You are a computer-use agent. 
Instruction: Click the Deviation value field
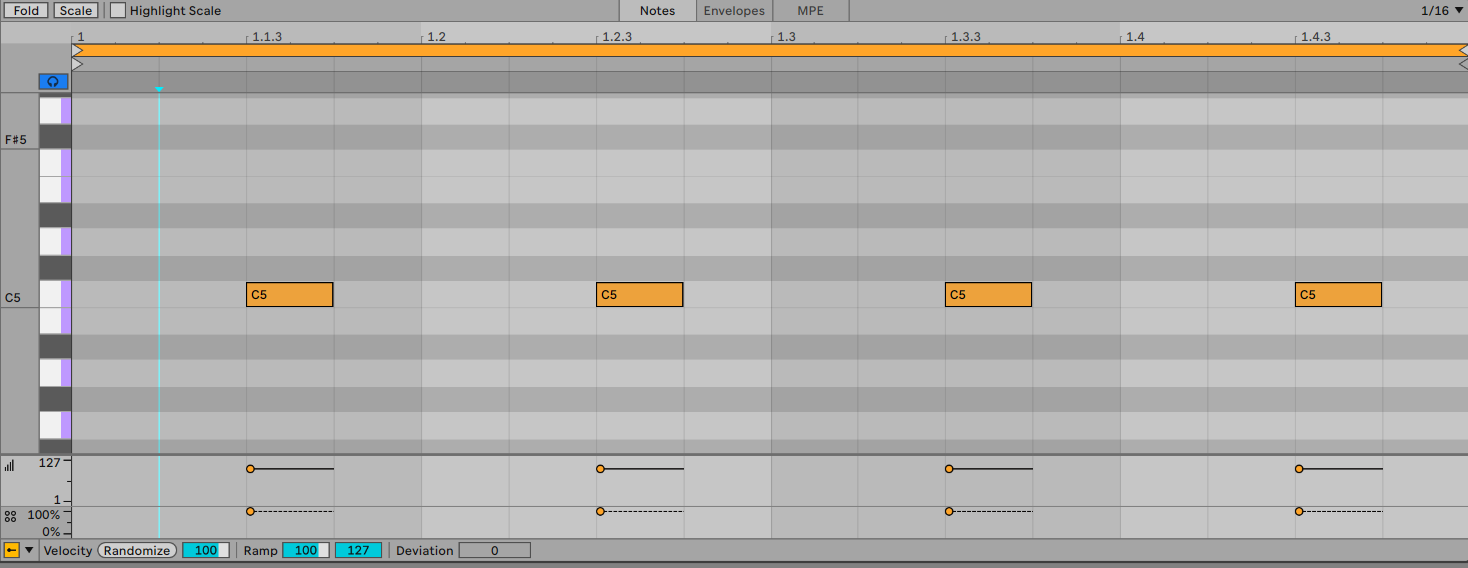click(x=494, y=550)
